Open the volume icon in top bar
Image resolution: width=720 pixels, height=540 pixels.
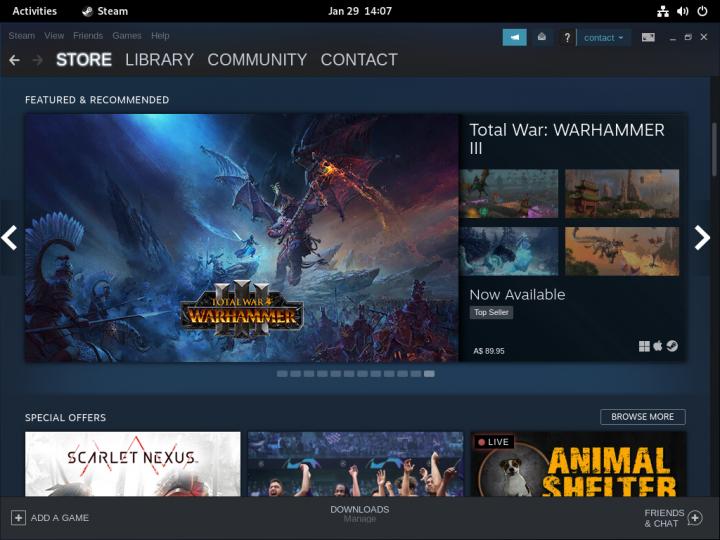[x=682, y=11]
